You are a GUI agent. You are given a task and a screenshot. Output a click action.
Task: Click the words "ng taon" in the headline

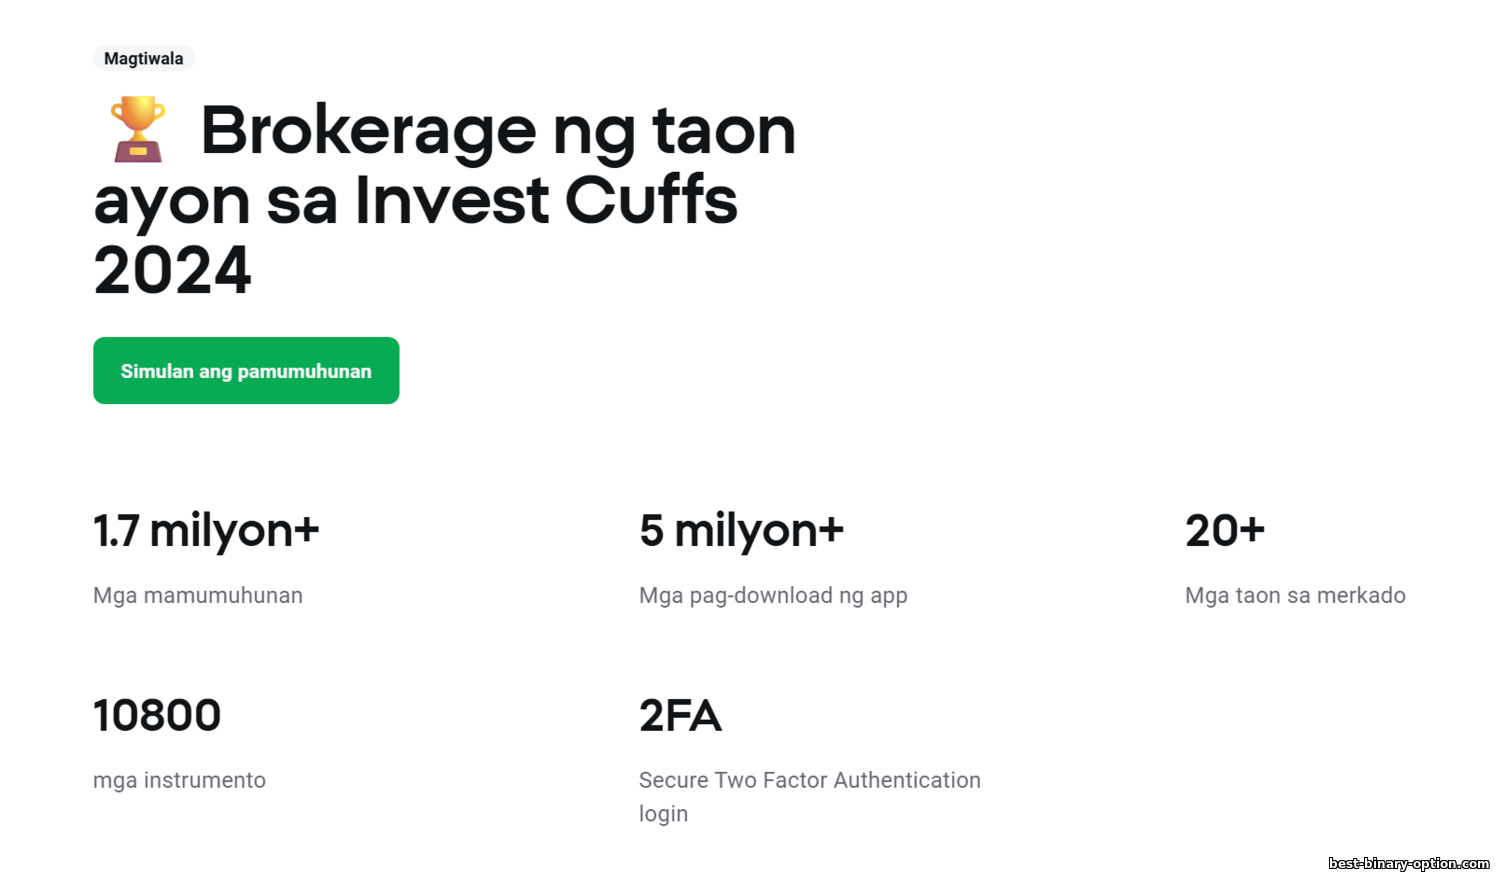pos(674,131)
